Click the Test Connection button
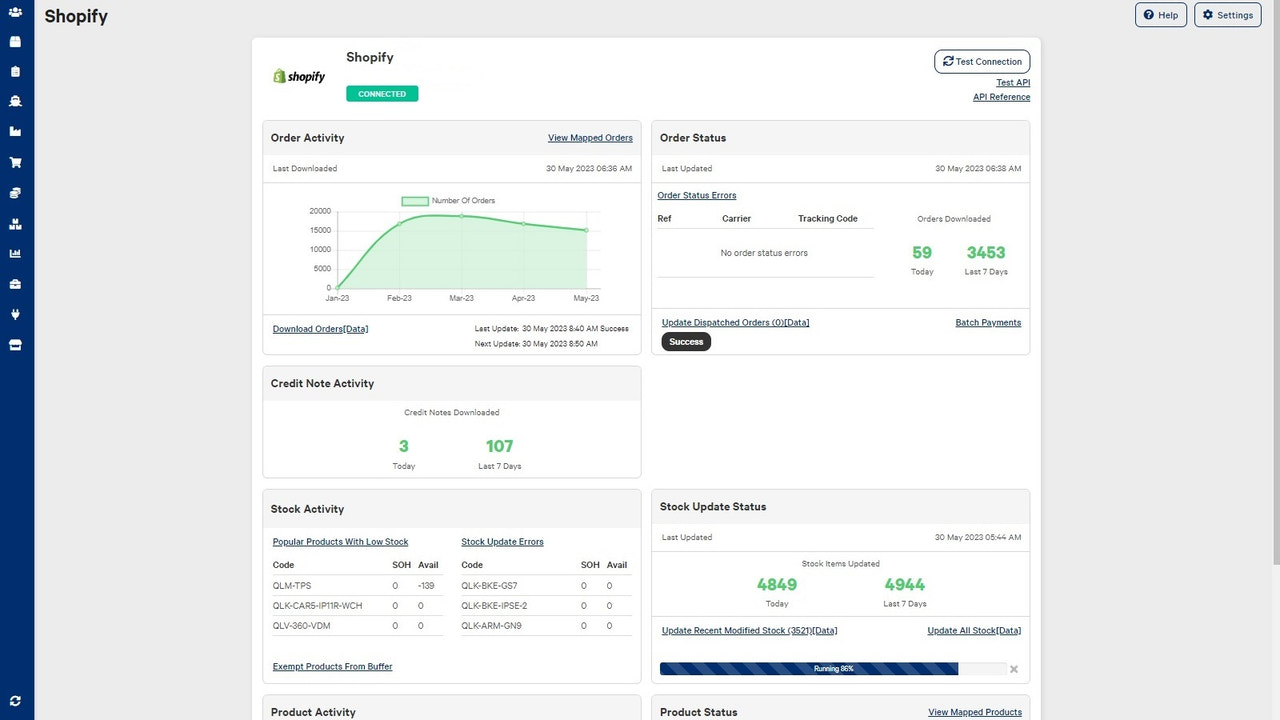1280x720 pixels. [x=981, y=61]
